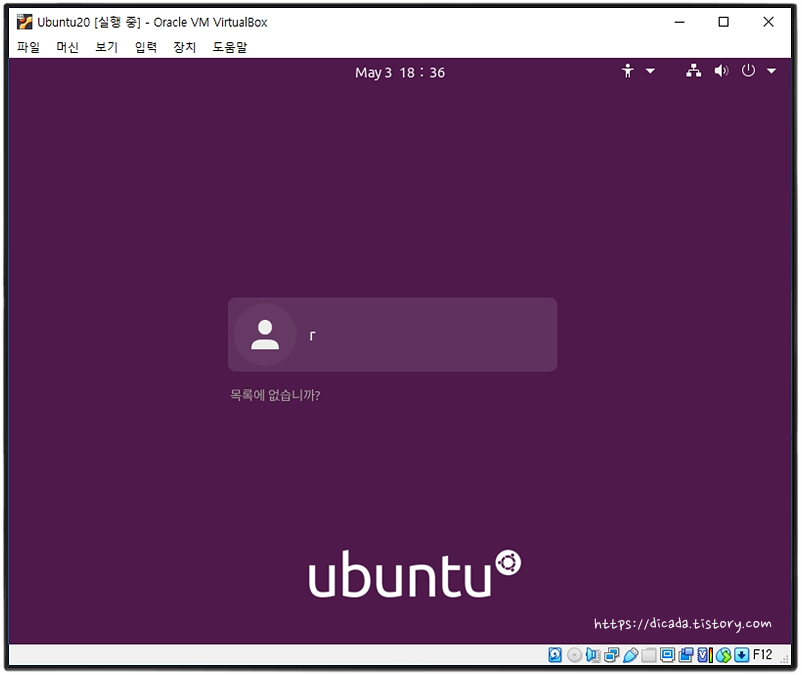Click the optical disc status icon

[x=574, y=655]
